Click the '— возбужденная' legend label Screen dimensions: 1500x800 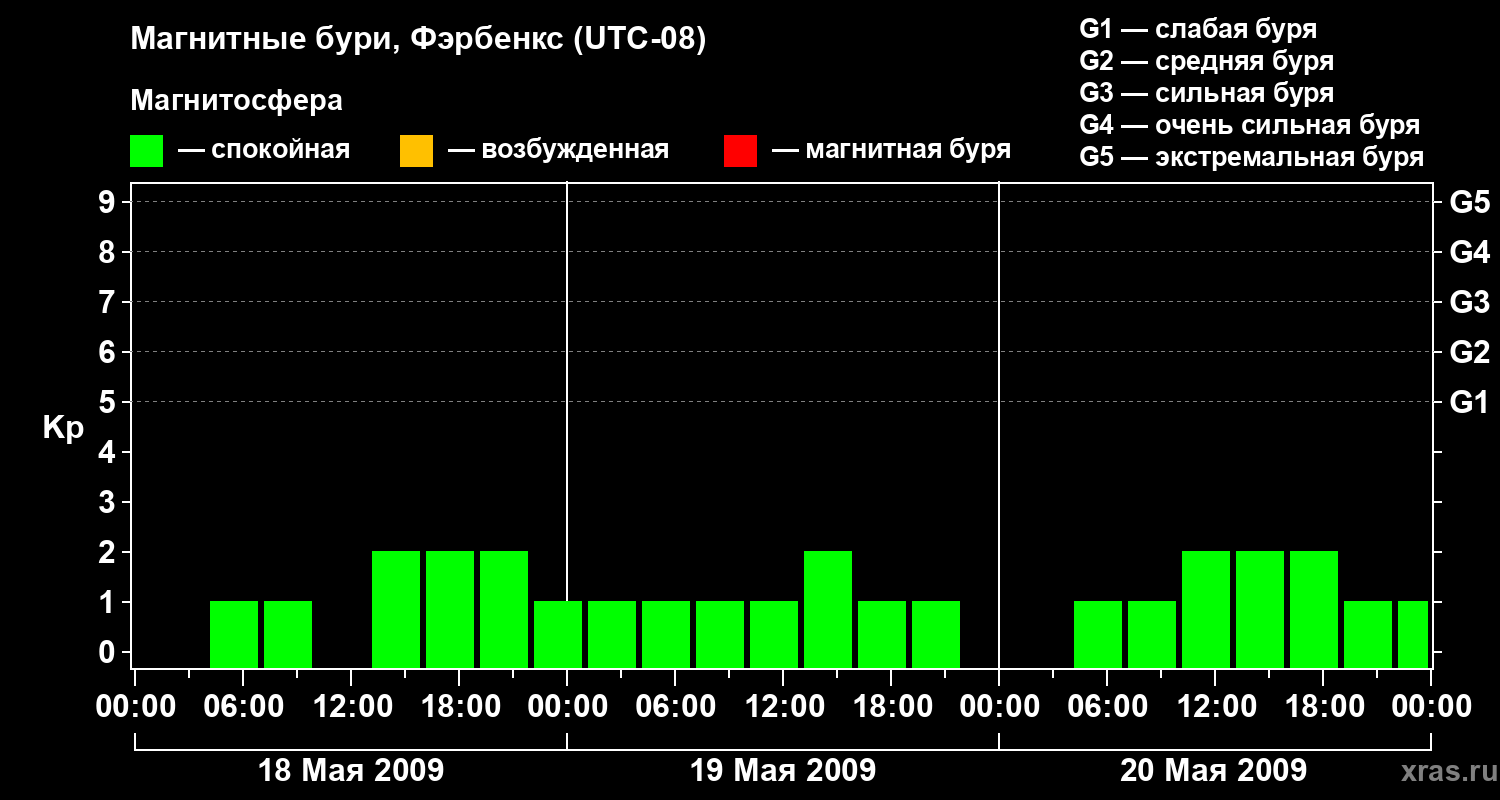click(x=558, y=150)
